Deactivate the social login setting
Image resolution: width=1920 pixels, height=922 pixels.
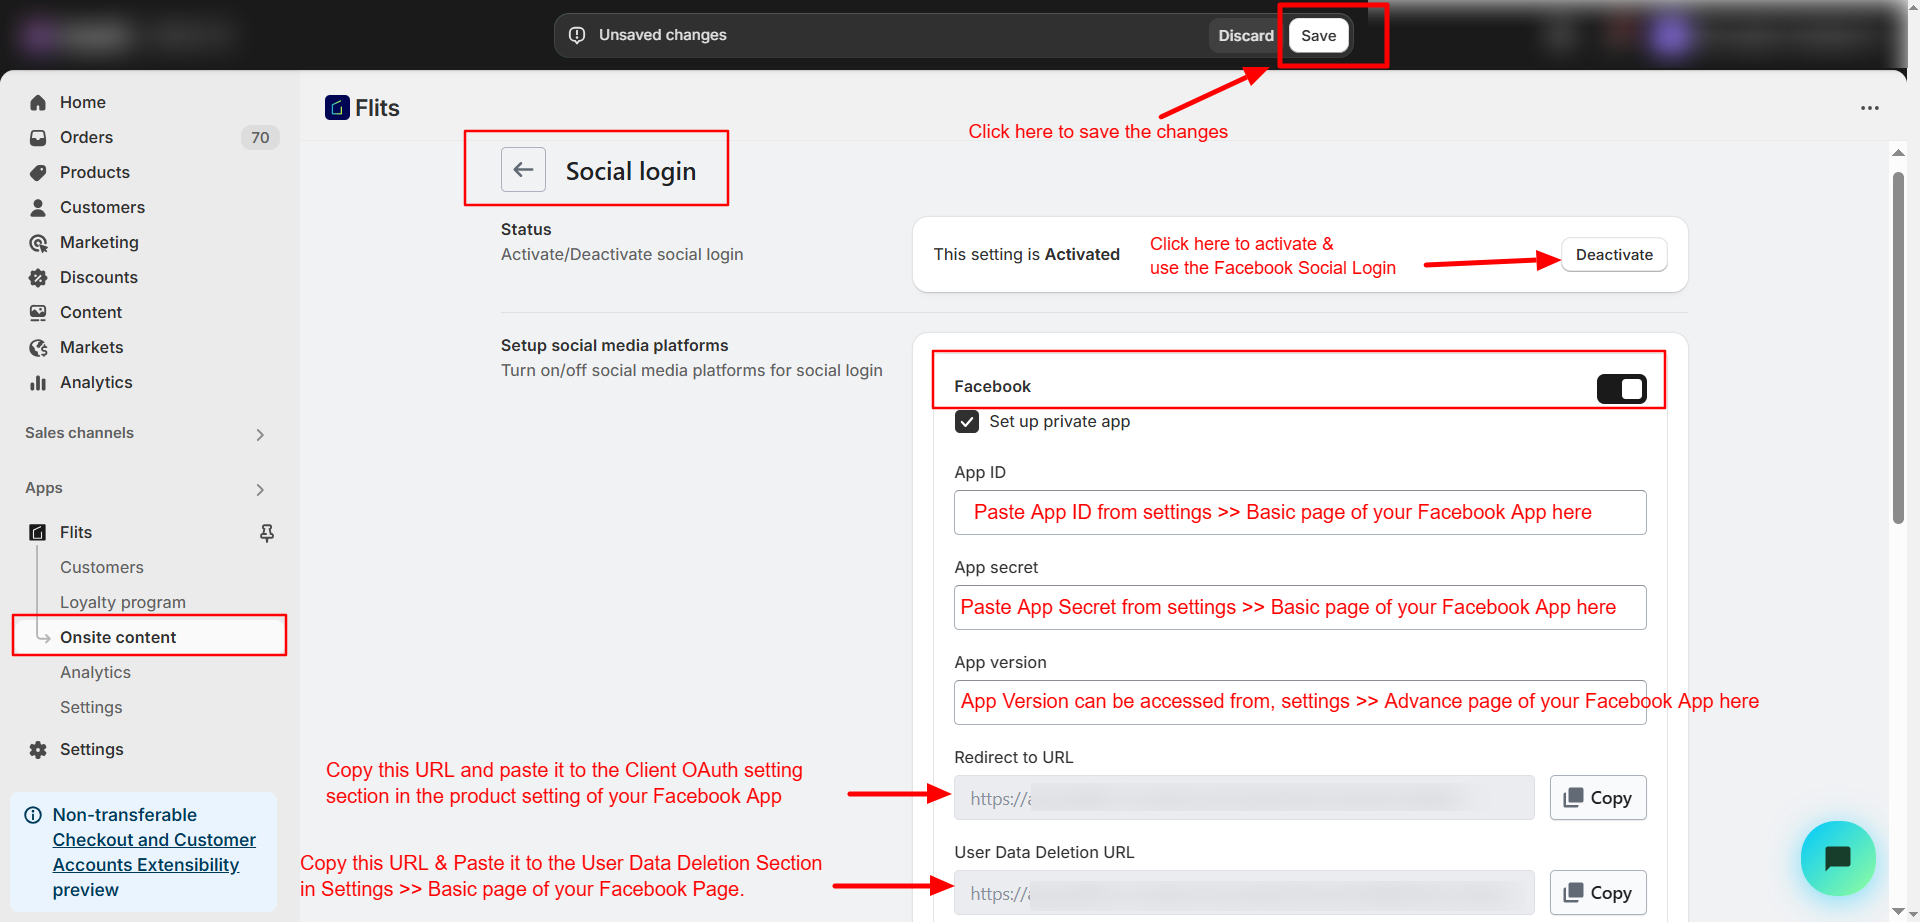coord(1614,254)
